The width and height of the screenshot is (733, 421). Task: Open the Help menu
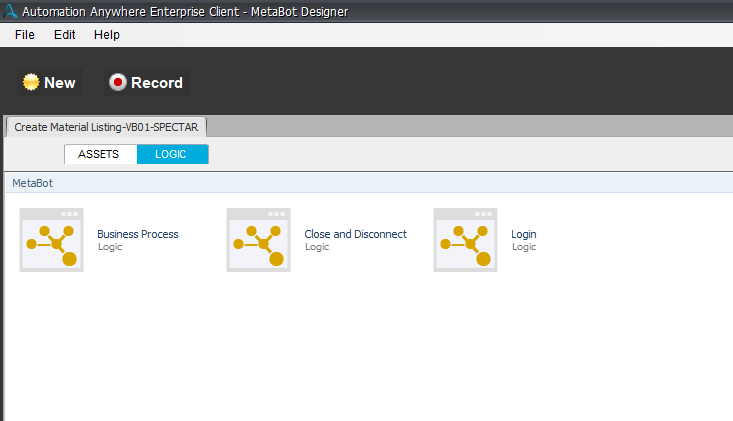107,35
